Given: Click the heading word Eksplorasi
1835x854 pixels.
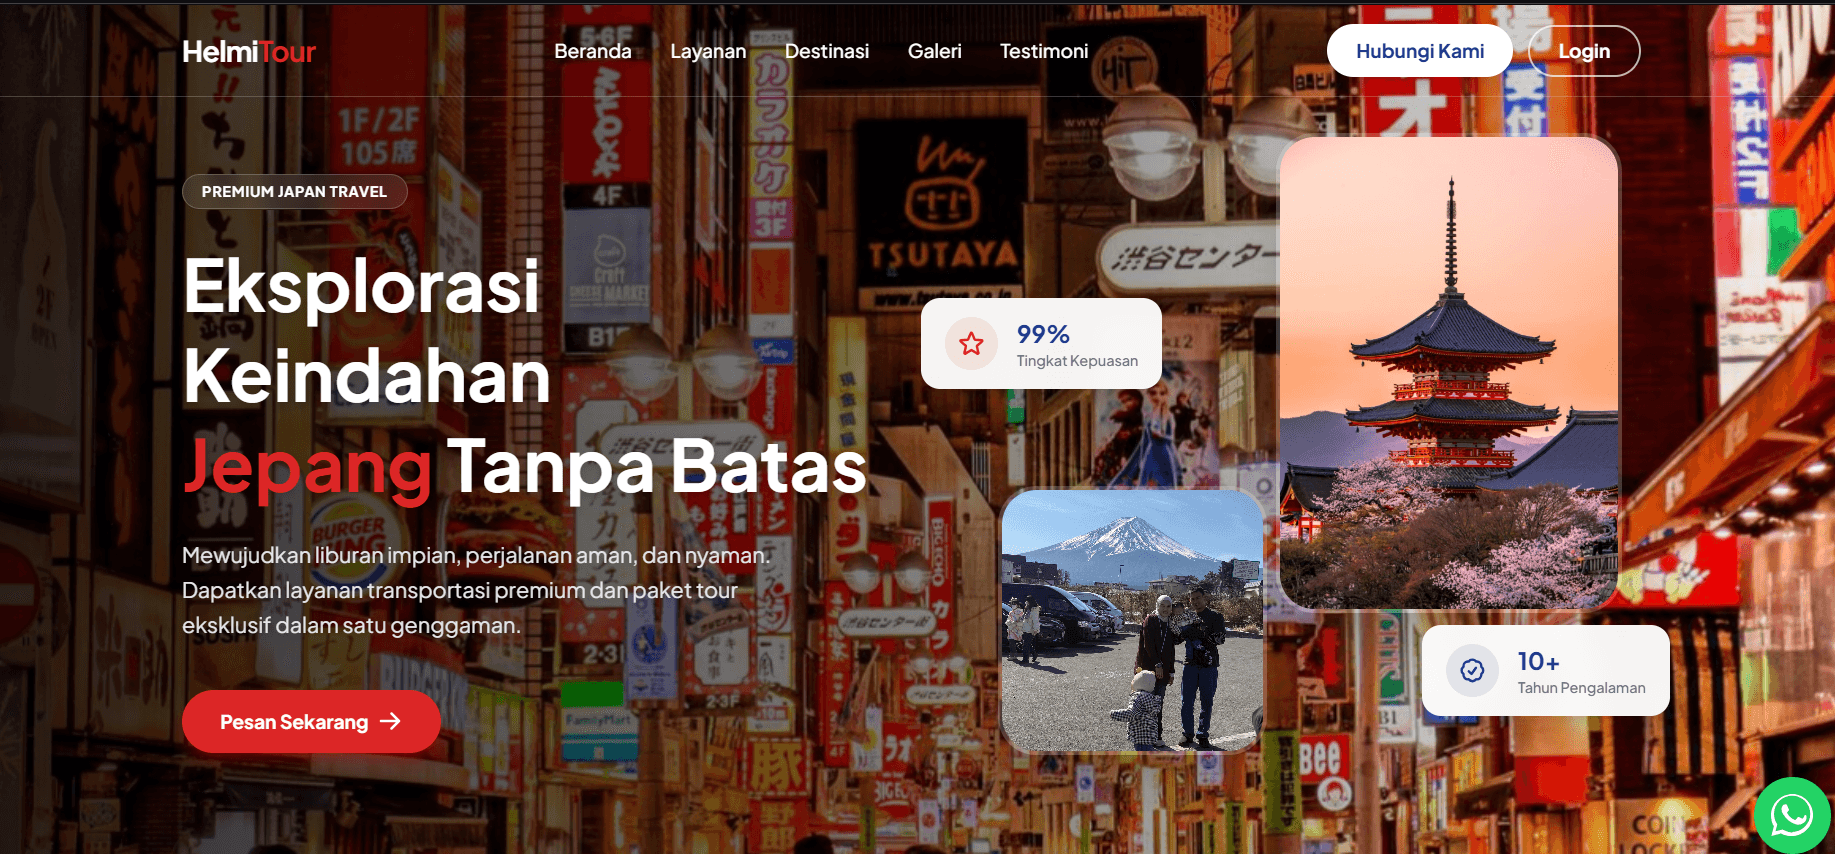Looking at the screenshot, I should (361, 287).
